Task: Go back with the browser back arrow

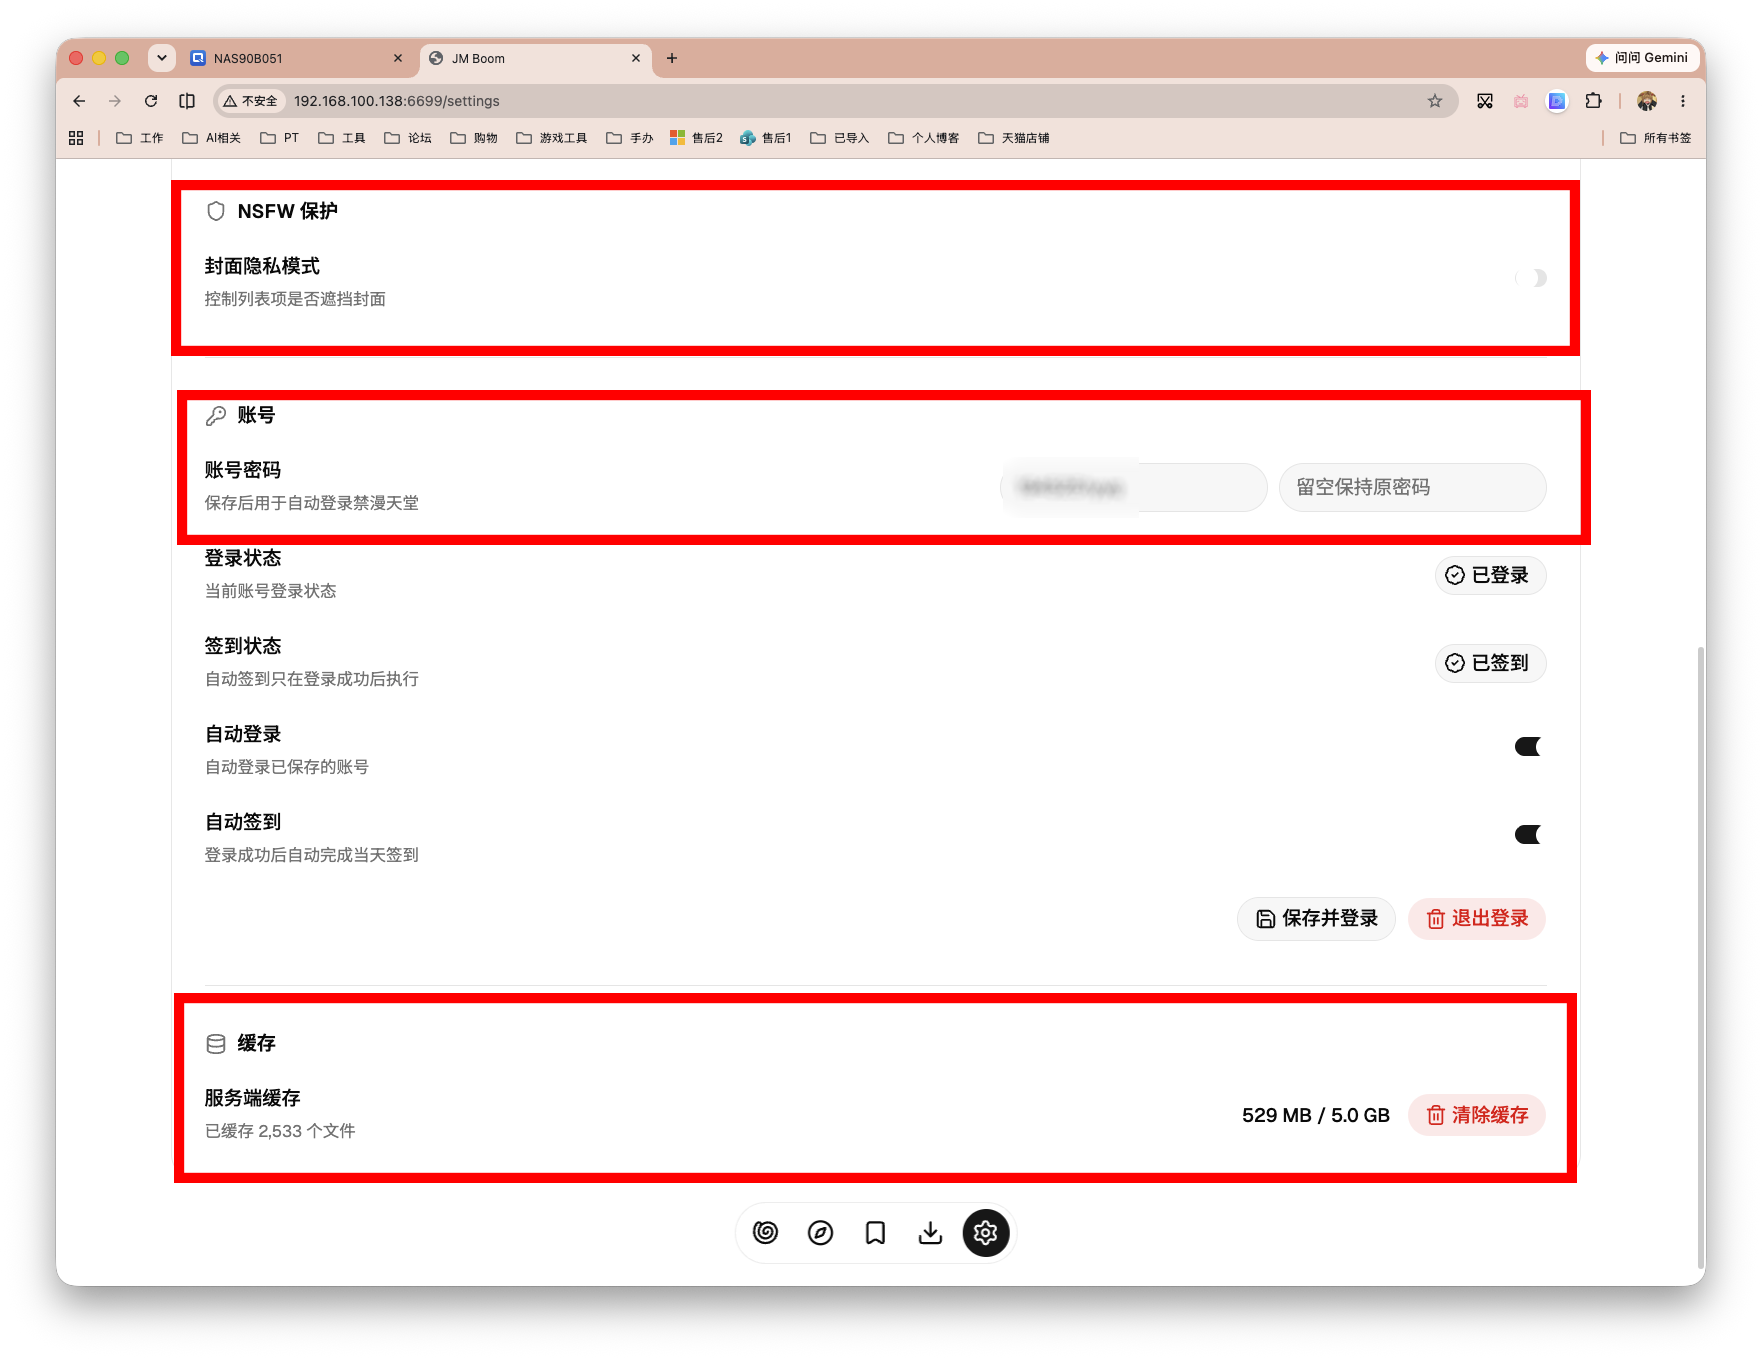Action: (79, 101)
